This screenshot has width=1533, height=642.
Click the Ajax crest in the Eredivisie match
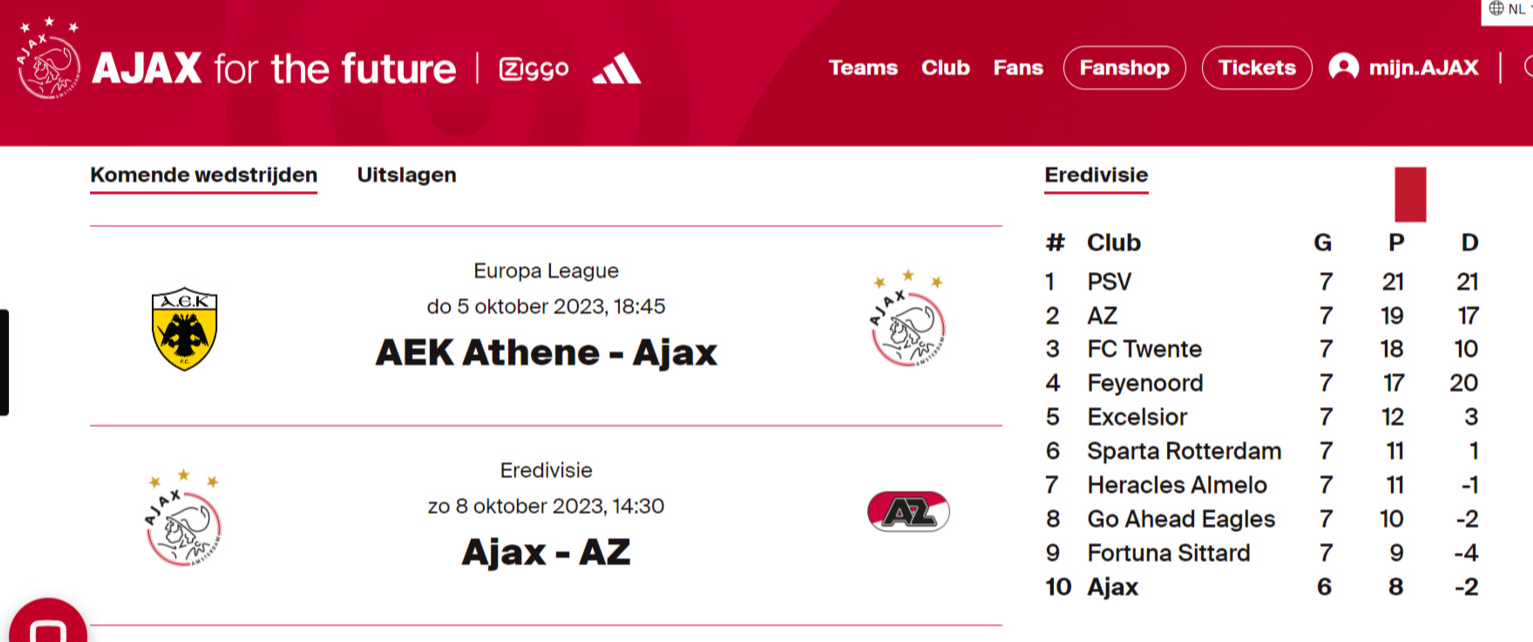184,517
